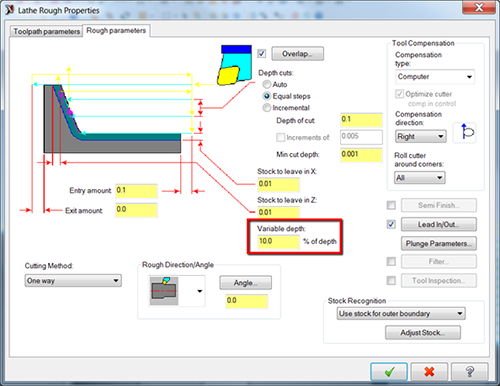Click the Mastercam logo in title bar

pos(9,10)
